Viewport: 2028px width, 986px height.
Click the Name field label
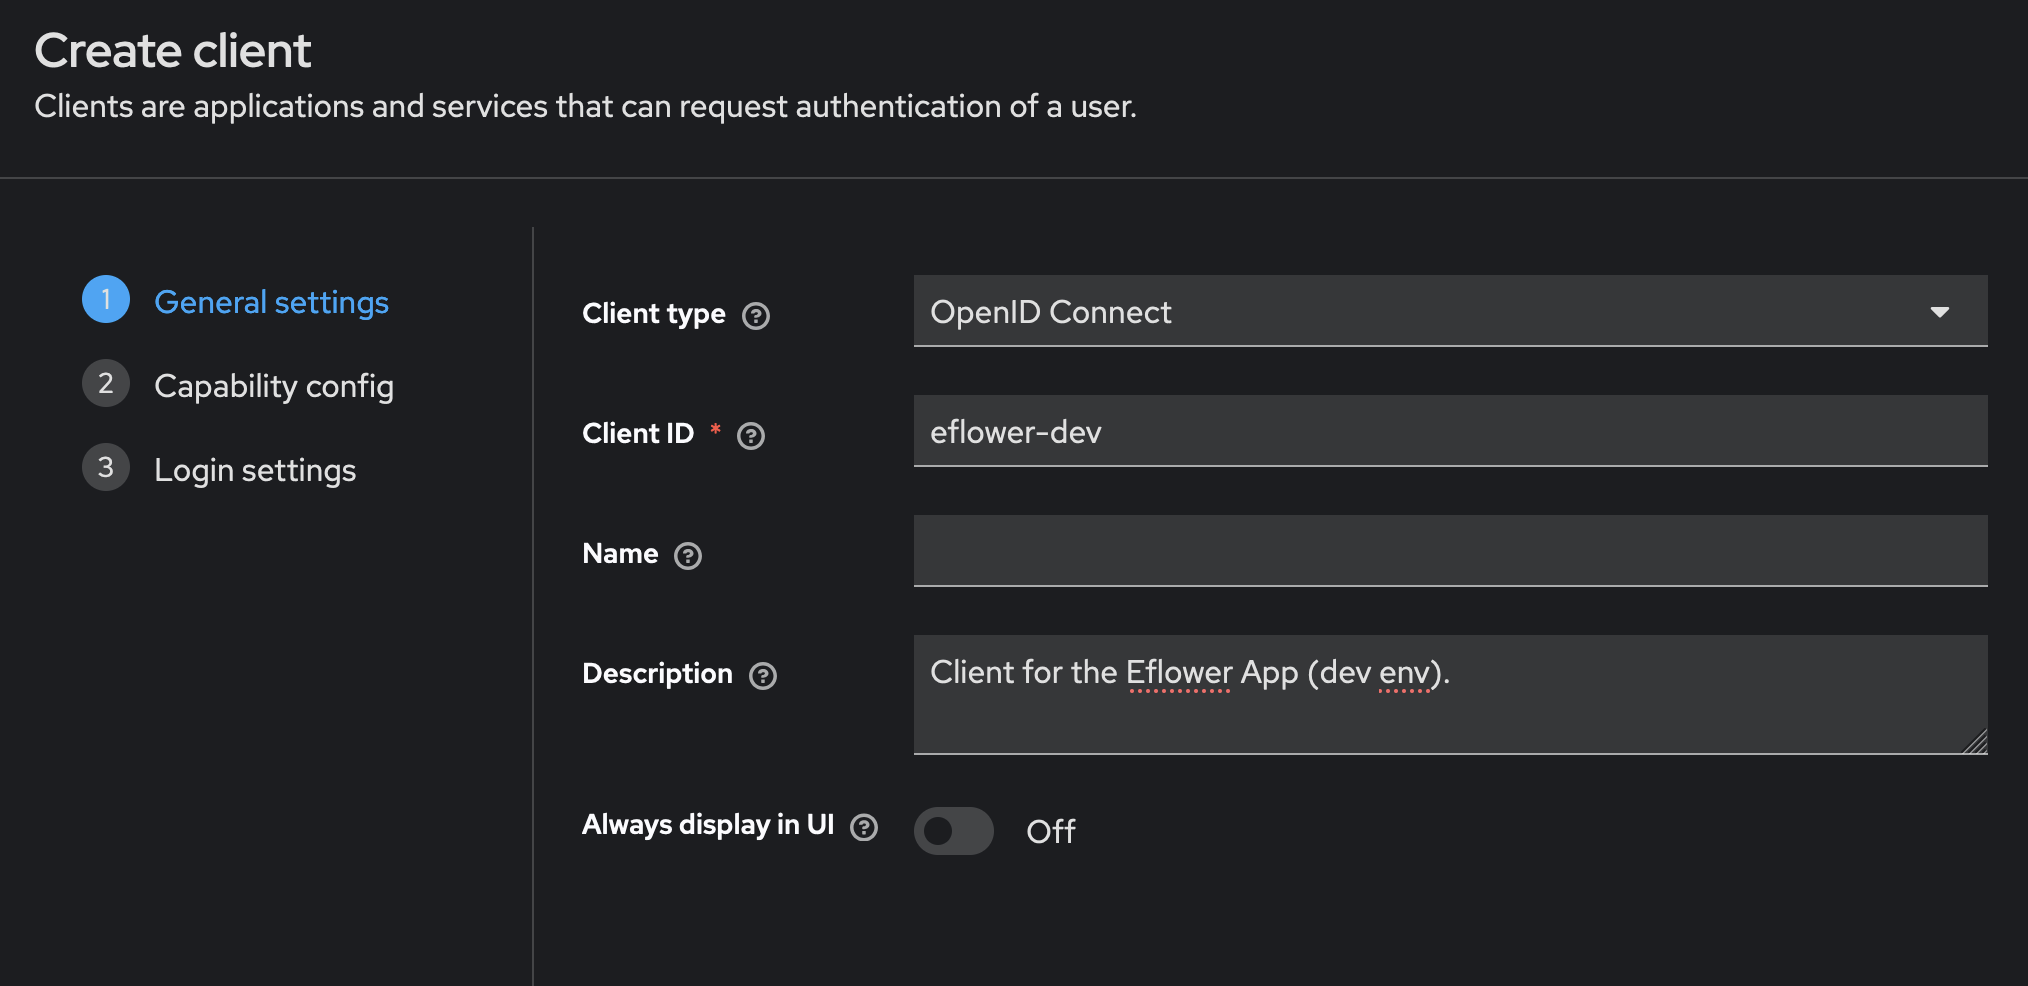(x=620, y=553)
